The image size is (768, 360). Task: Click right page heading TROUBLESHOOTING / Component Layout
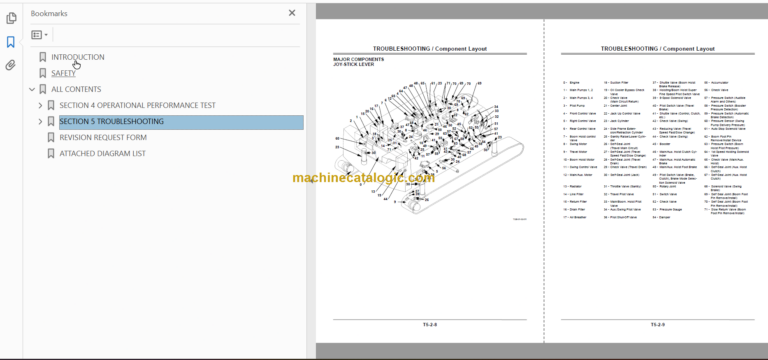point(657,49)
